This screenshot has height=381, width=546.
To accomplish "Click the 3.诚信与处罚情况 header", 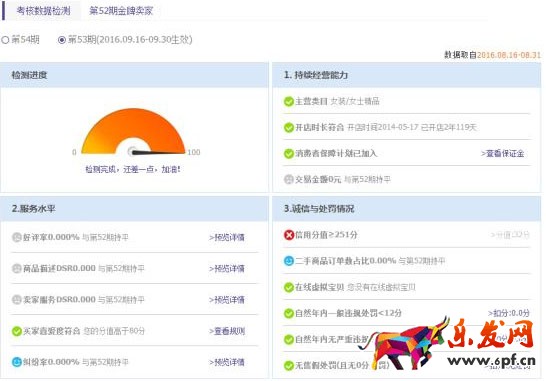I will tap(407, 209).
